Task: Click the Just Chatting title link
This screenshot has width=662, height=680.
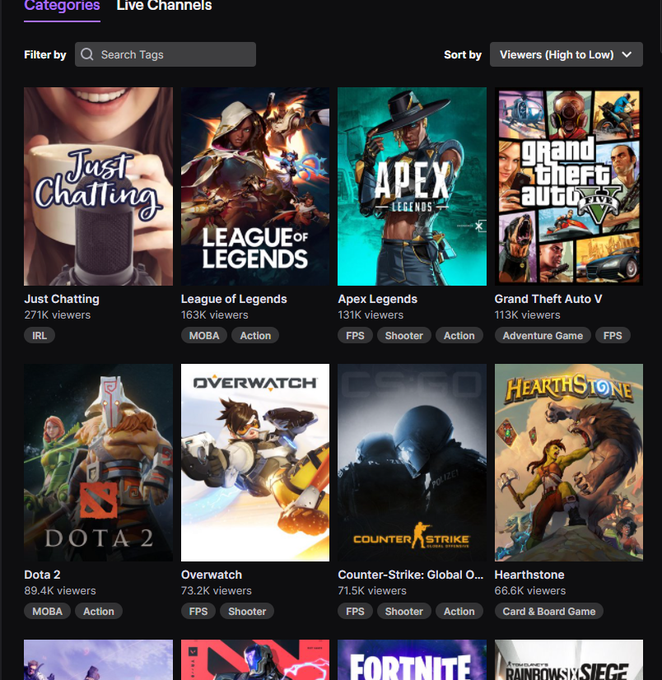Action: pos(62,299)
